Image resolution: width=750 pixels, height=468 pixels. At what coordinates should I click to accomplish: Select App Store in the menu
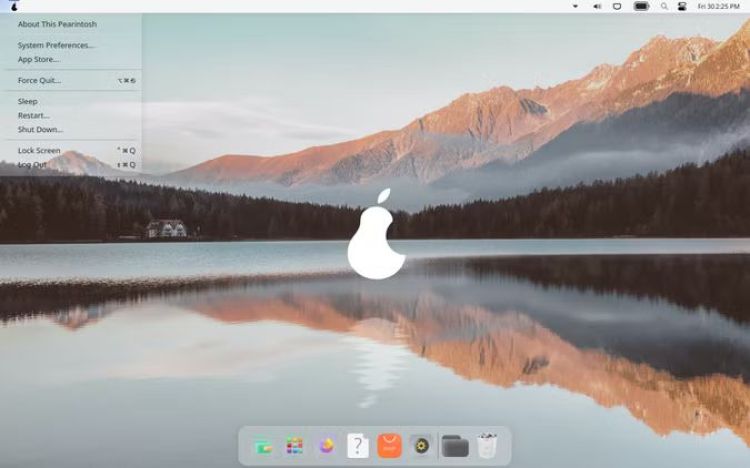coord(38,59)
